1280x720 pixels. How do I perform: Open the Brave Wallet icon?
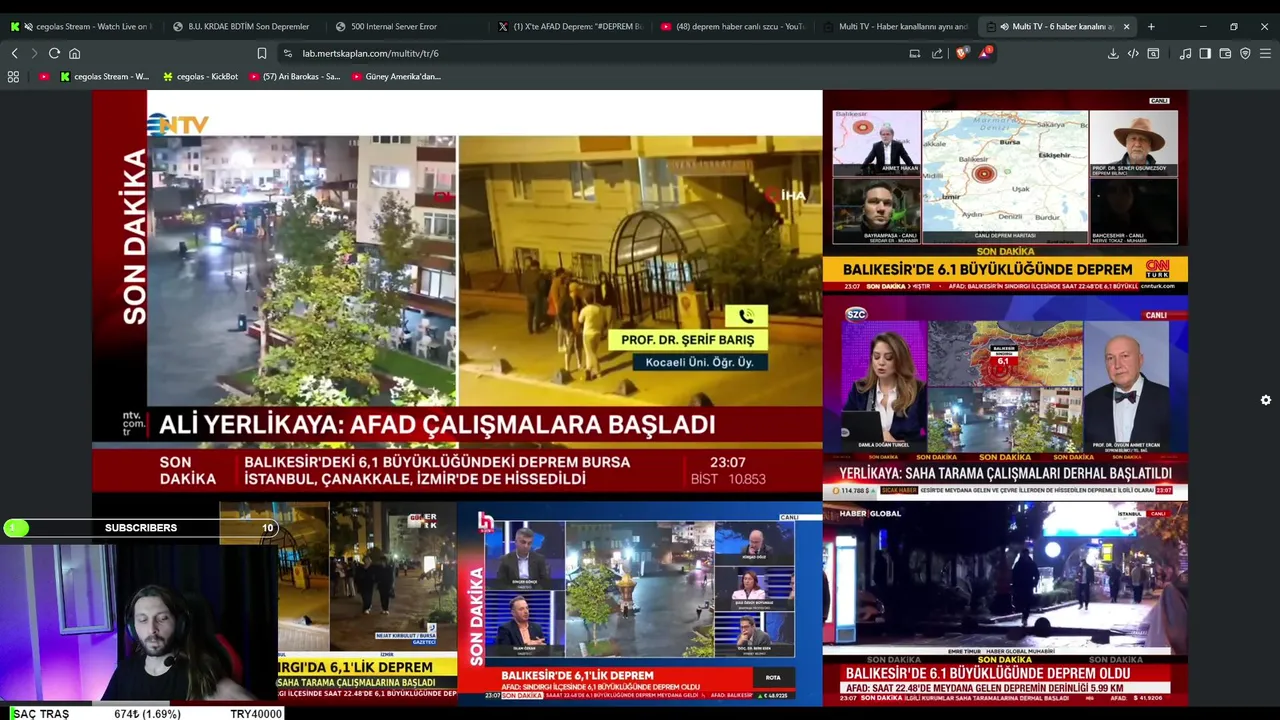pos(1225,53)
